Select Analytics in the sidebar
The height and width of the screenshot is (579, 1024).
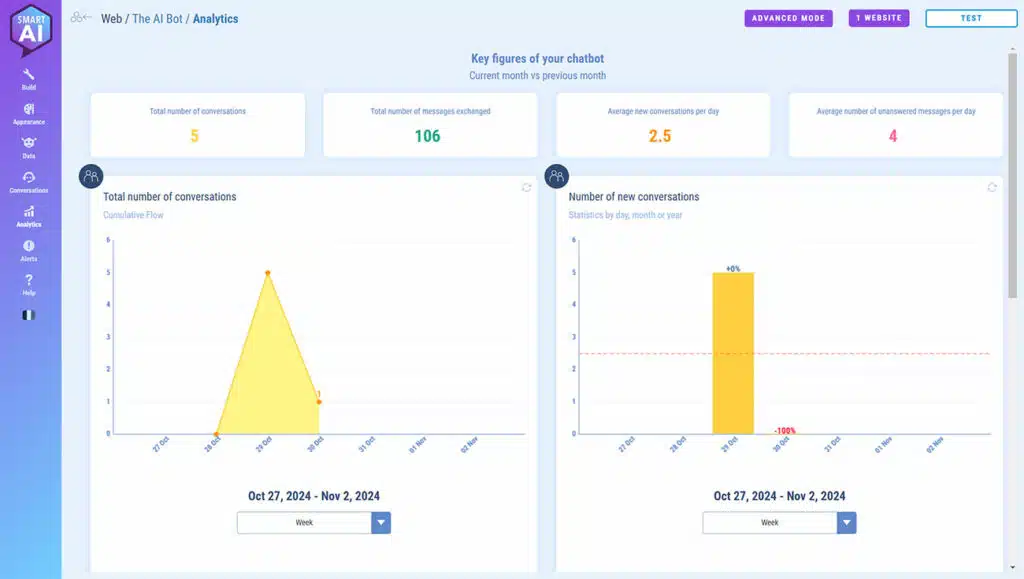coord(29,216)
